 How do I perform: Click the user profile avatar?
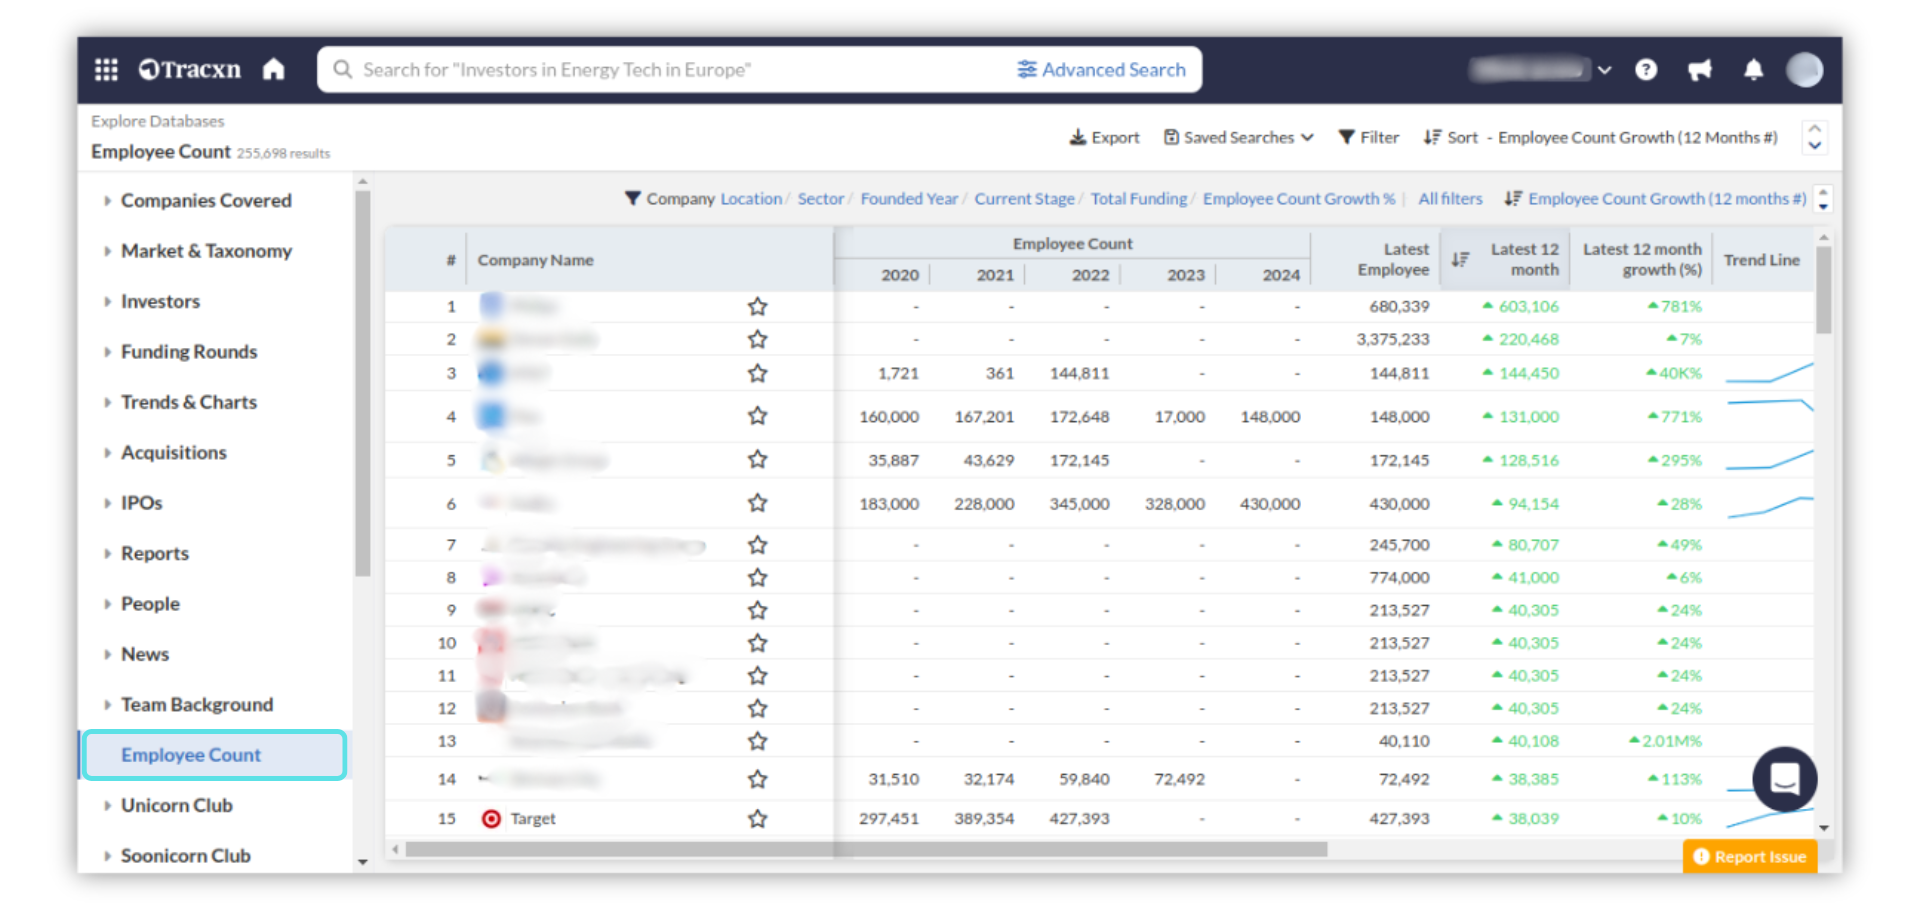[x=1804, y=70]
